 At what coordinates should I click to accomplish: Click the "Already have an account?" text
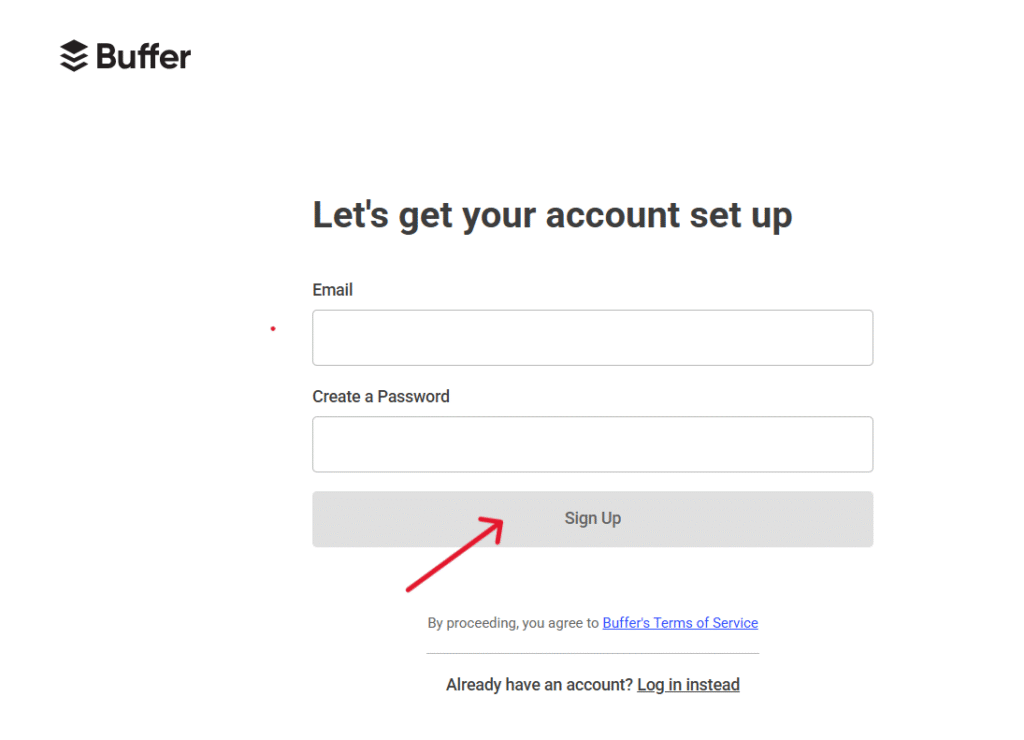coord(539,685)
